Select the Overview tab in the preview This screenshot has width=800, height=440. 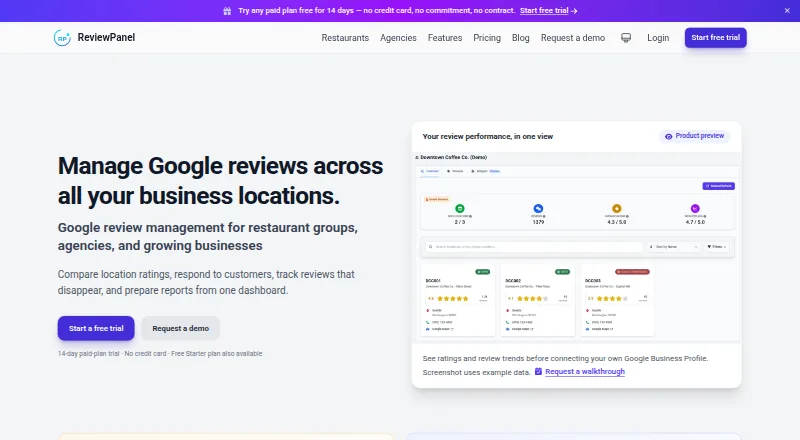click(x=430, y=171)
